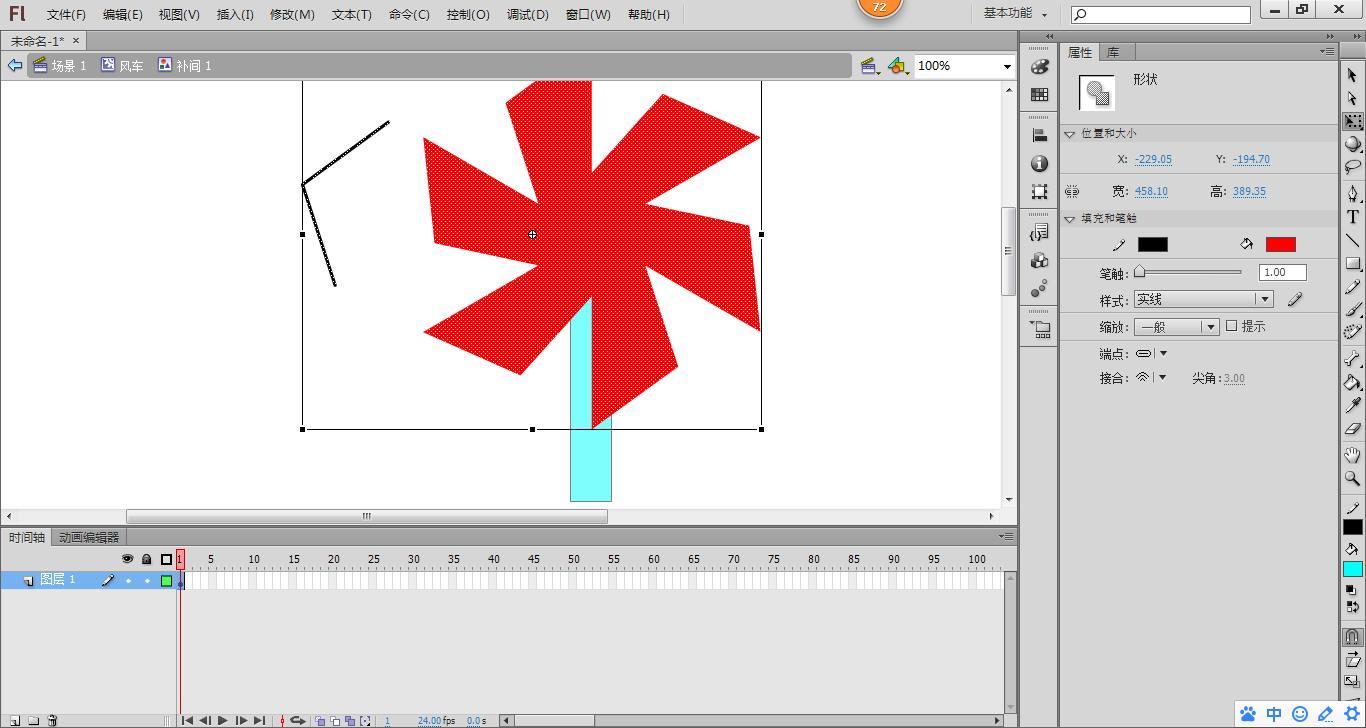Lock 图层 1 using the lock column

pos(146,579)
